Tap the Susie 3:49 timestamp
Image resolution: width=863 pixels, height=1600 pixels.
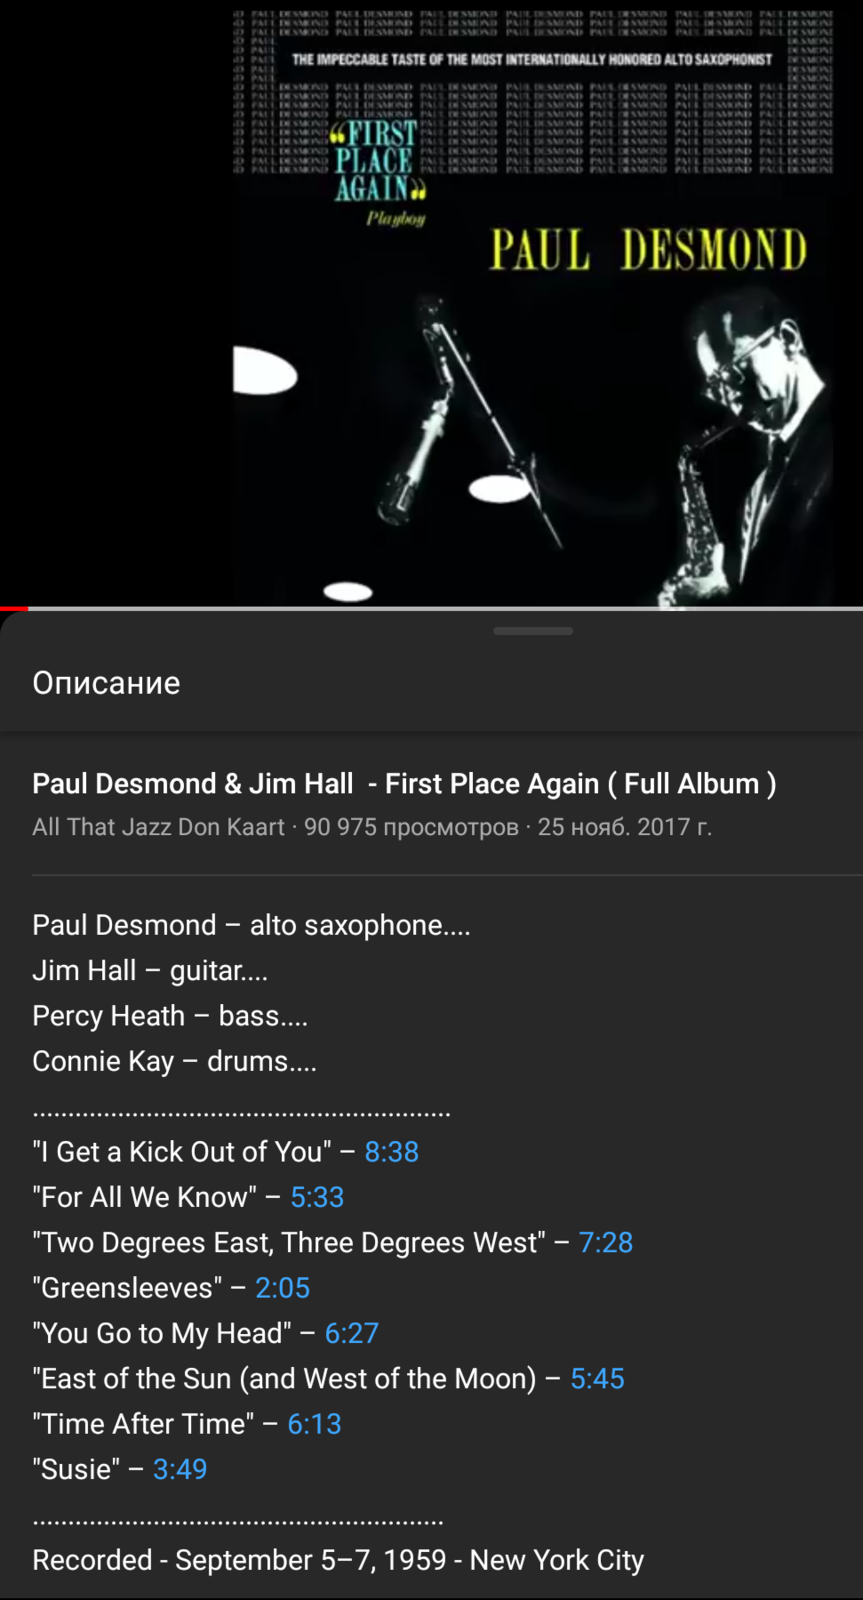tap(180, 1469)
